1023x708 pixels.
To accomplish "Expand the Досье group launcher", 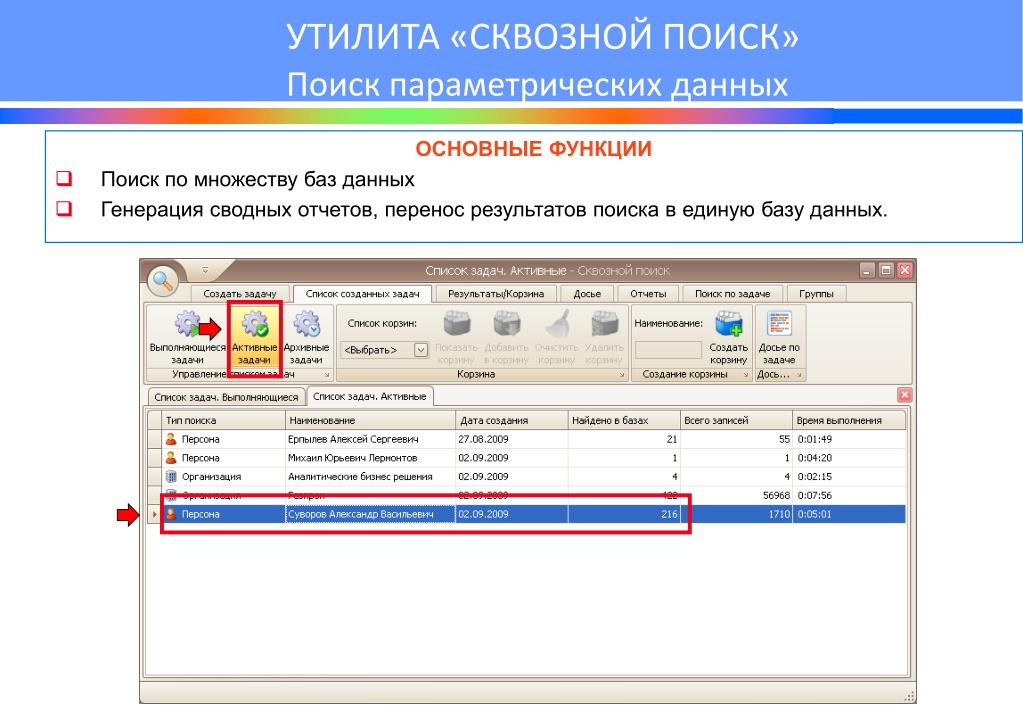I will [799, 375].
